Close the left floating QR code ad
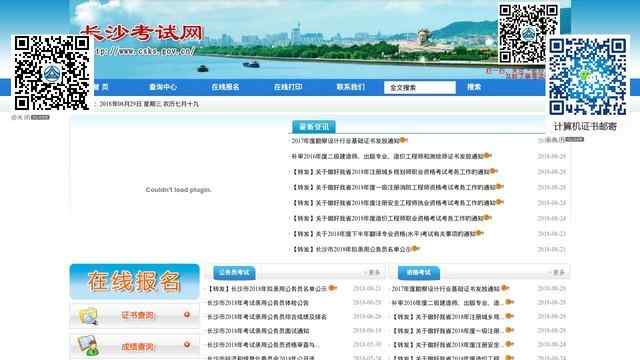Viewport: 640px width, 360px height. point(40,118)
